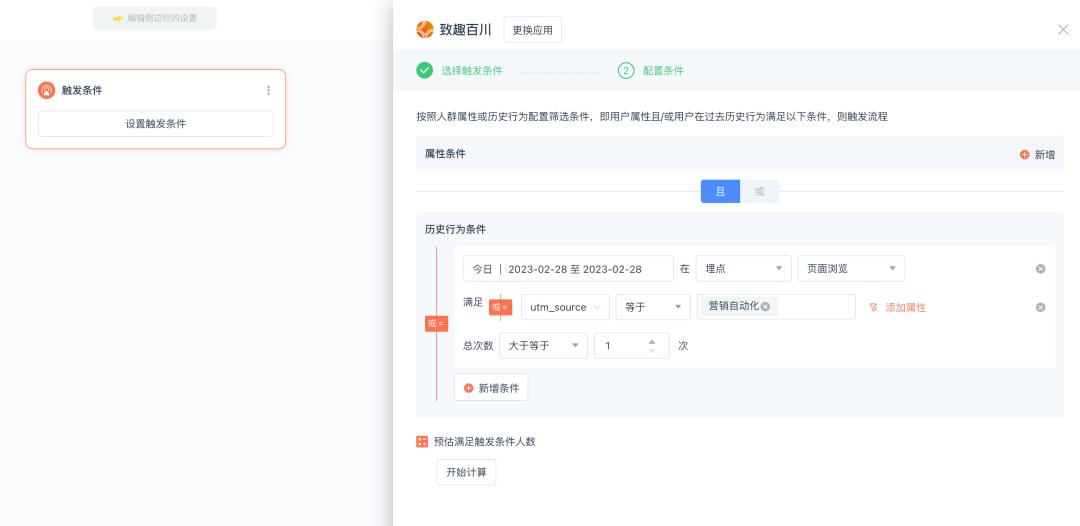Go to step 配置条件
This screenshot has height=526, width=1080.
[x=663, y=71]
